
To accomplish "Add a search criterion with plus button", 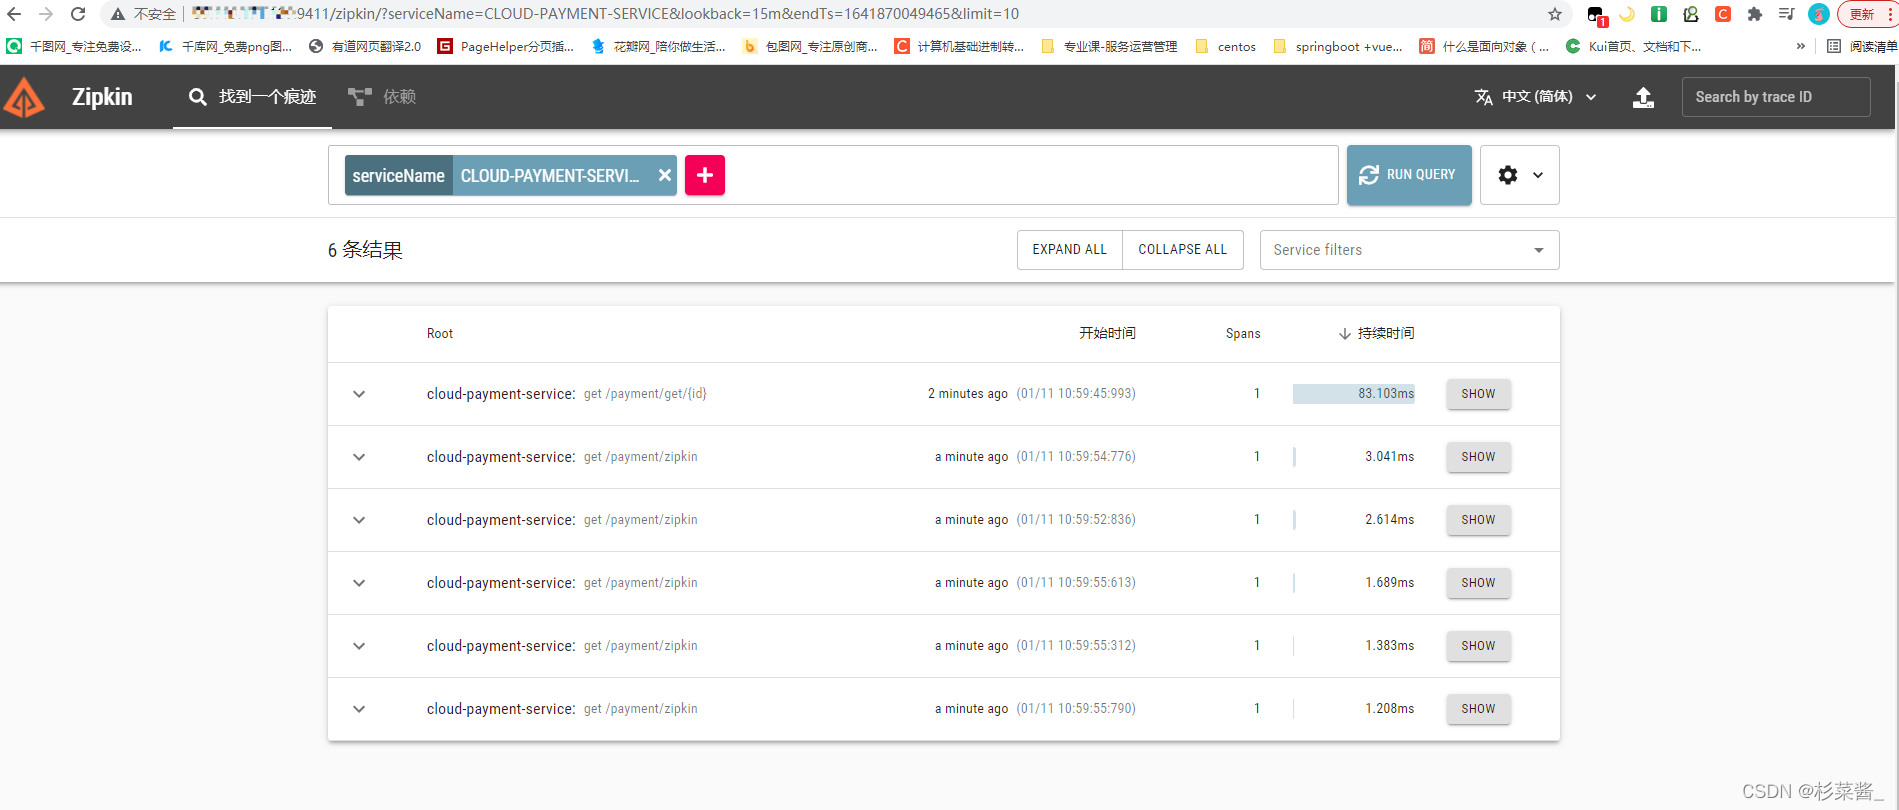I will [705, 175].
